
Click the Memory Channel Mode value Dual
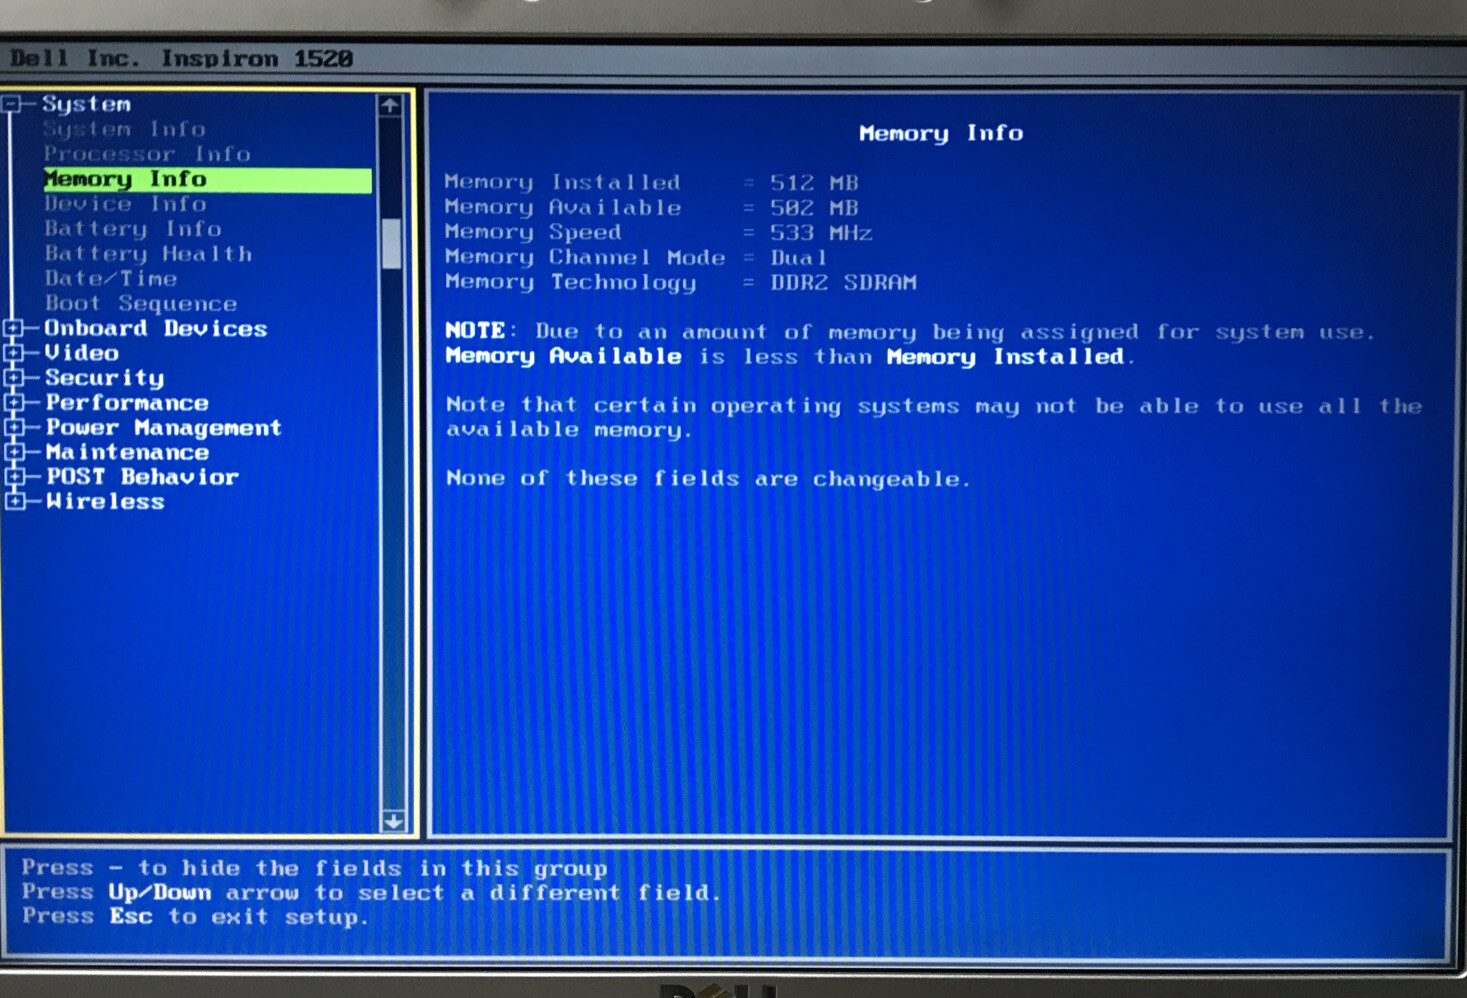(798, 257)
